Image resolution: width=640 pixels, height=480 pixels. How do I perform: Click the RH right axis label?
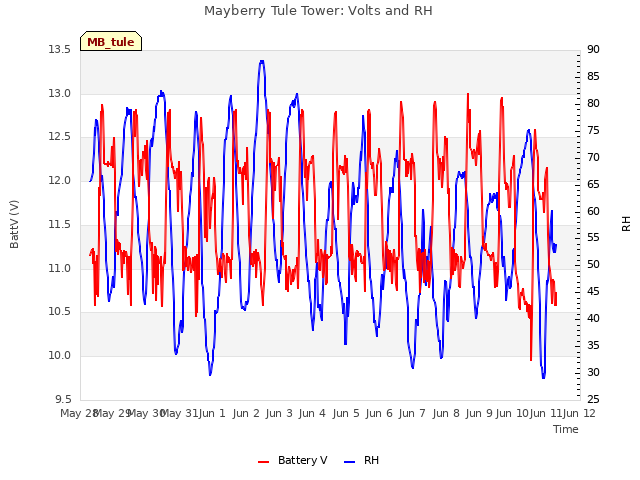point(626,224)
